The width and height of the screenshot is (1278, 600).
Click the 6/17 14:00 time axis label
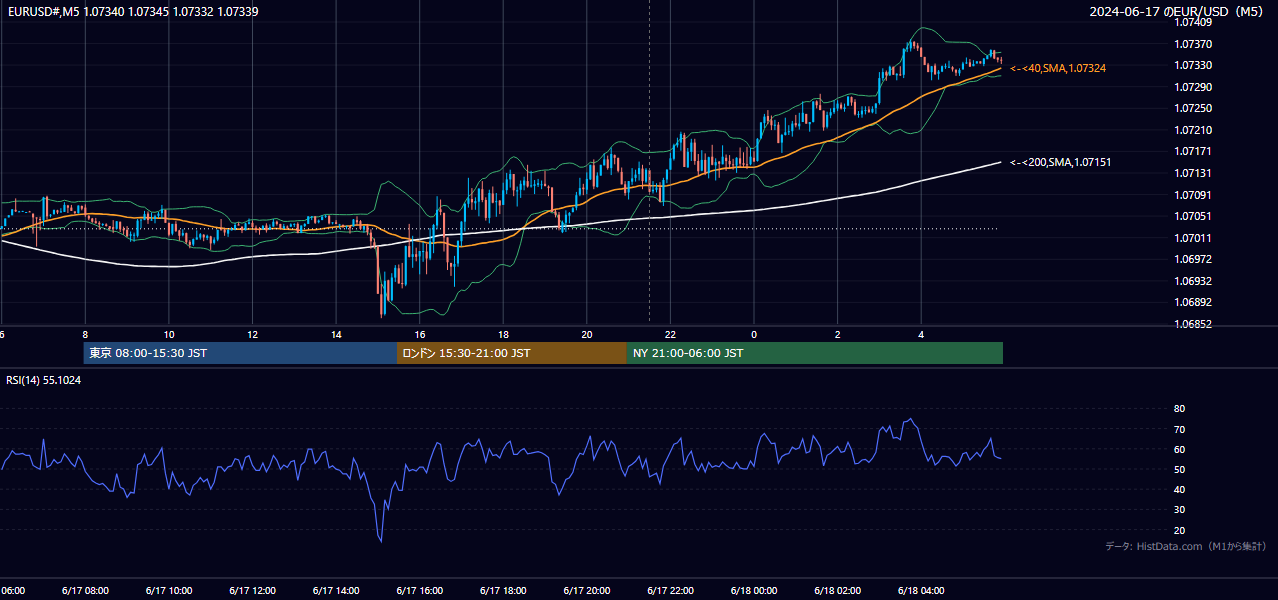coord(336,590)
